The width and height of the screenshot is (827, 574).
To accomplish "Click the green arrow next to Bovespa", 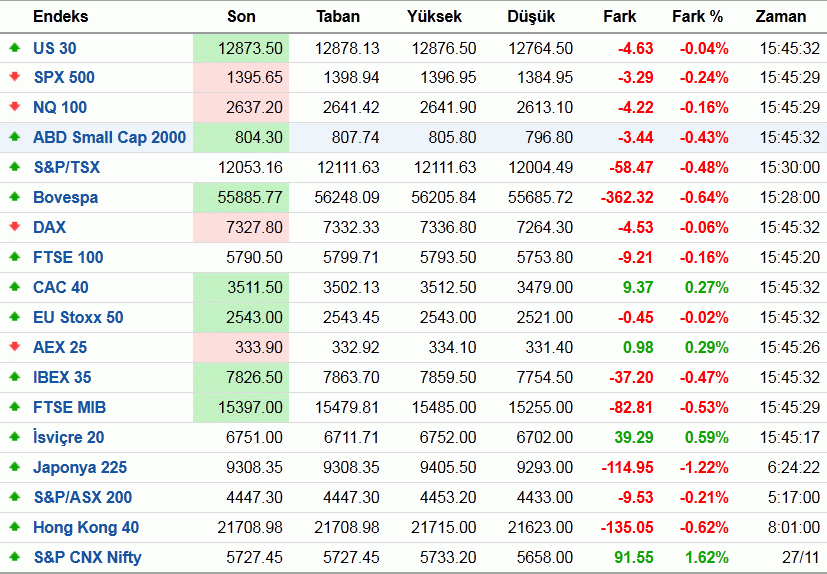I will 15,197.
